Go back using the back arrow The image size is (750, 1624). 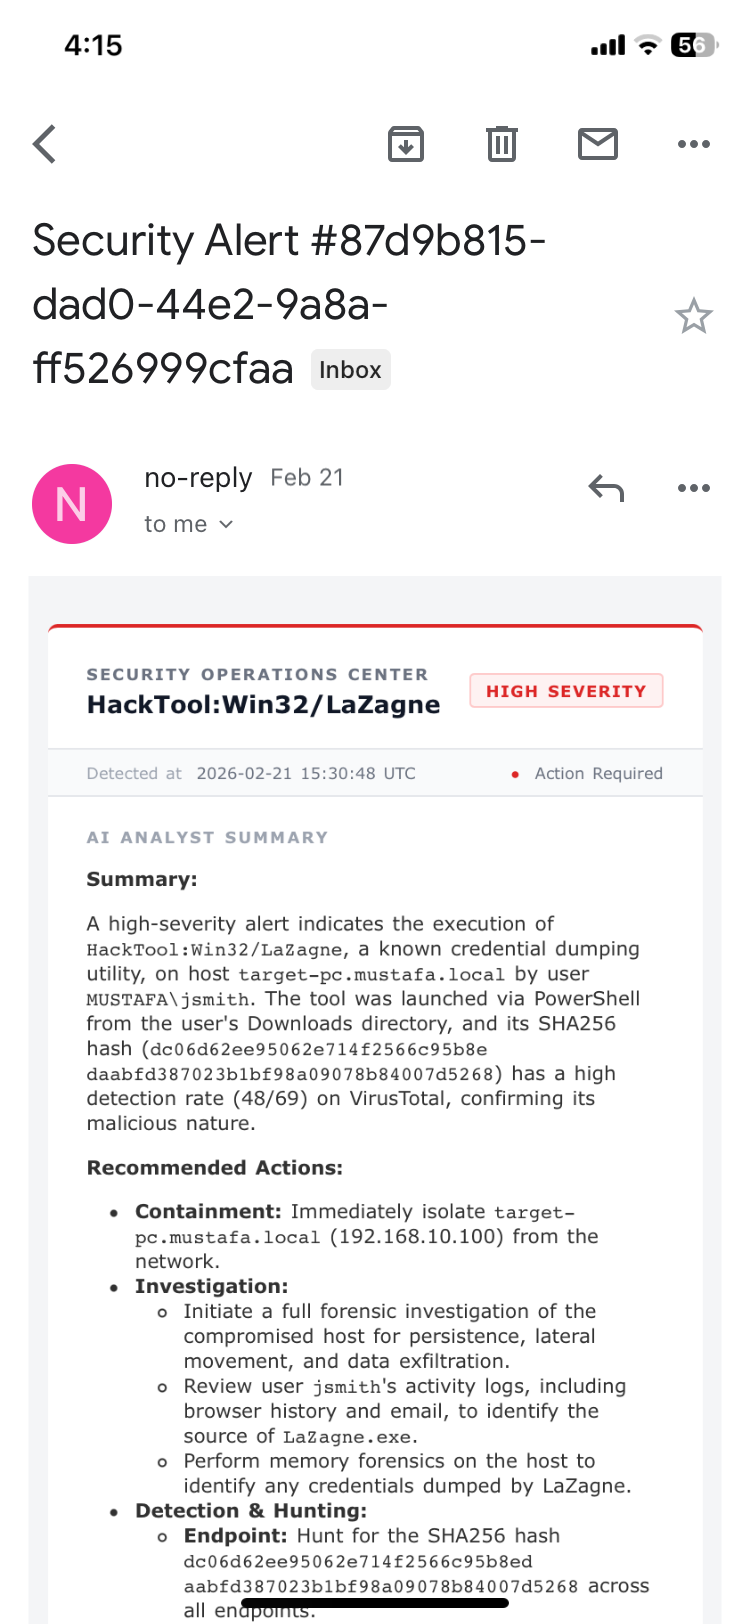[x=45, y=144]
